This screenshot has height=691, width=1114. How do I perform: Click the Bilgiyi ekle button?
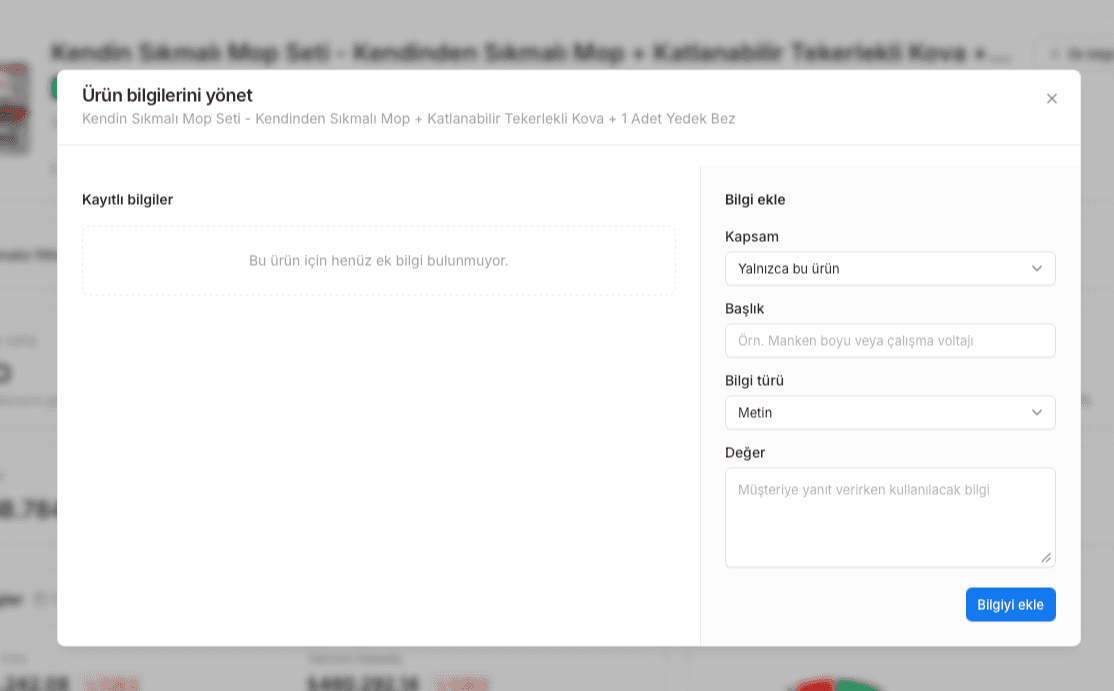pyautogui.click(x=1010, y=604)
